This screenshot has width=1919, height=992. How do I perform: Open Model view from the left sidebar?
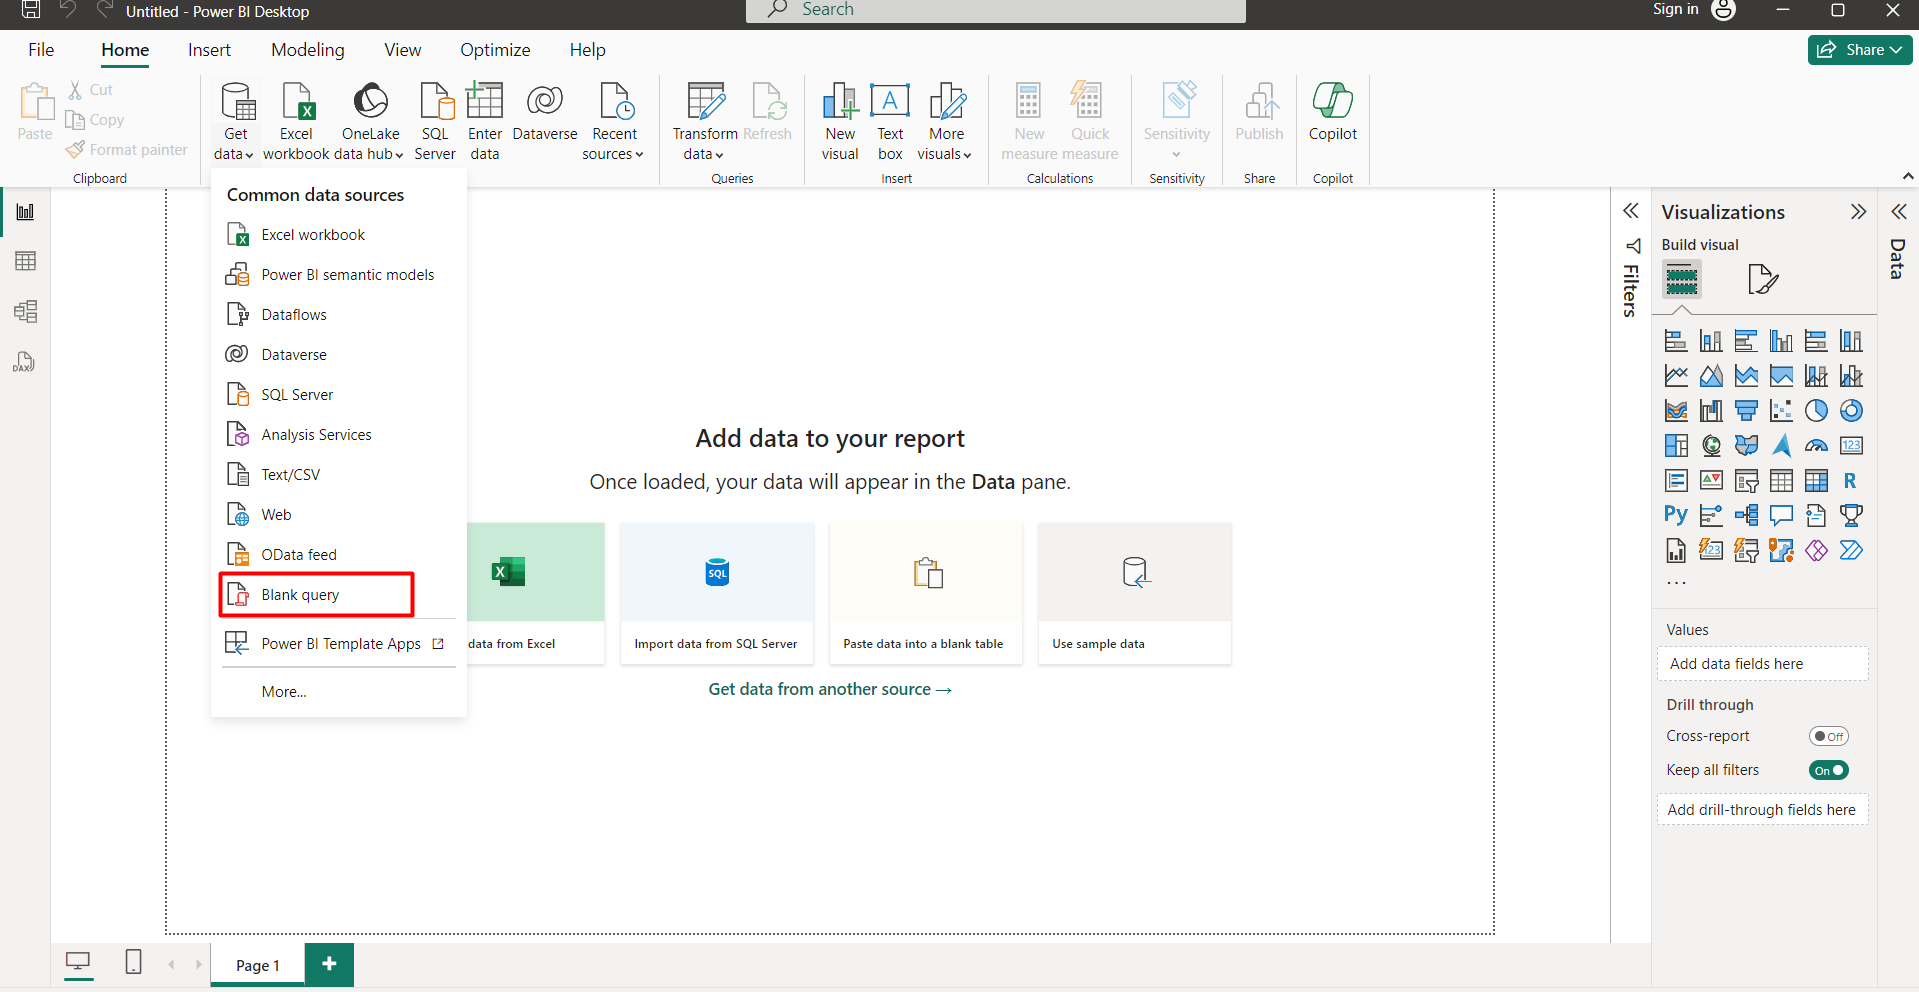25,311
